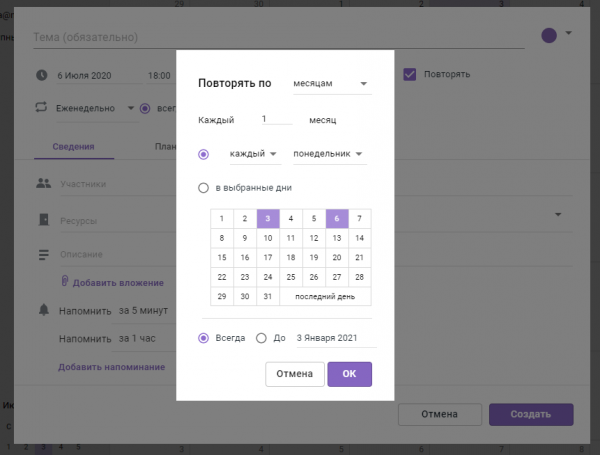Click the participants people icon
Viewport: 600px width, 455px height.
point(42,184)
